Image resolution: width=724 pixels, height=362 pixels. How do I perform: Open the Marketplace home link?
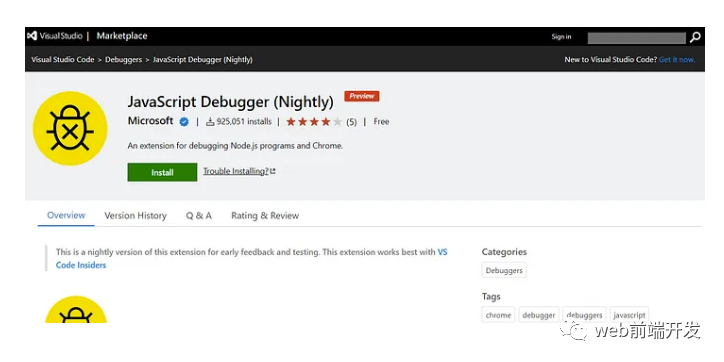122,36
